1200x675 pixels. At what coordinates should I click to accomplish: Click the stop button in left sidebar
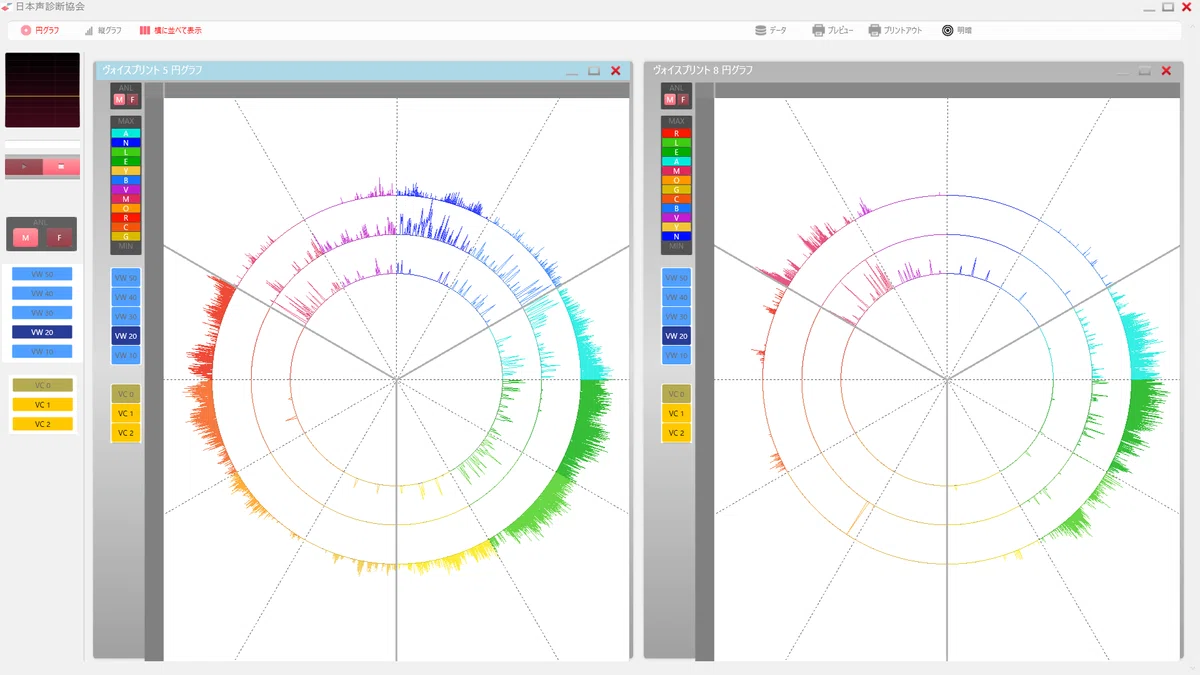61,166
